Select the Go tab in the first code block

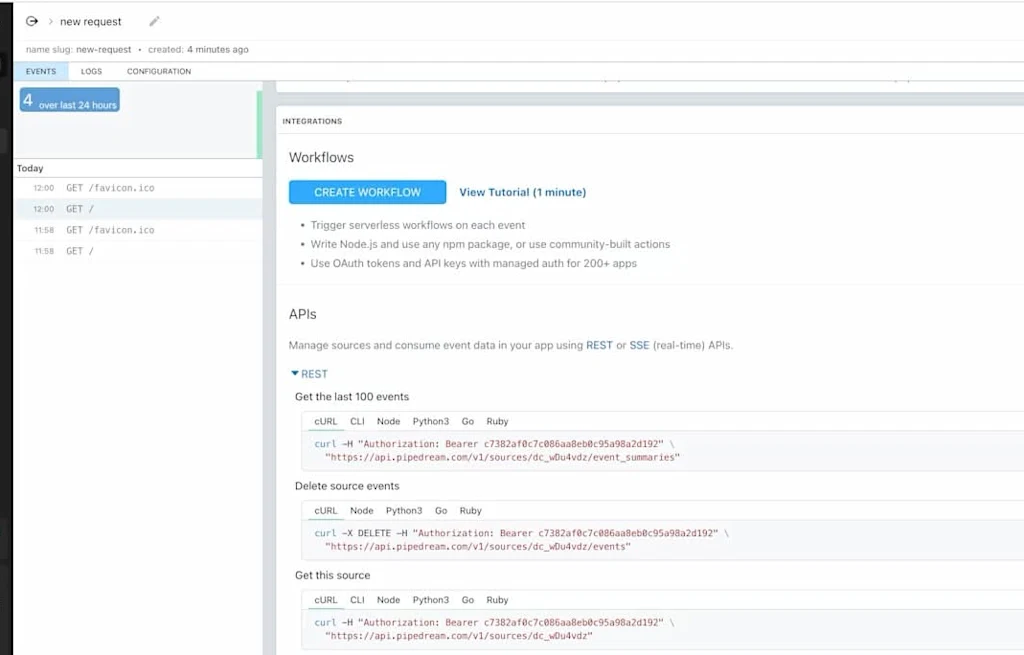pos(467,421)
